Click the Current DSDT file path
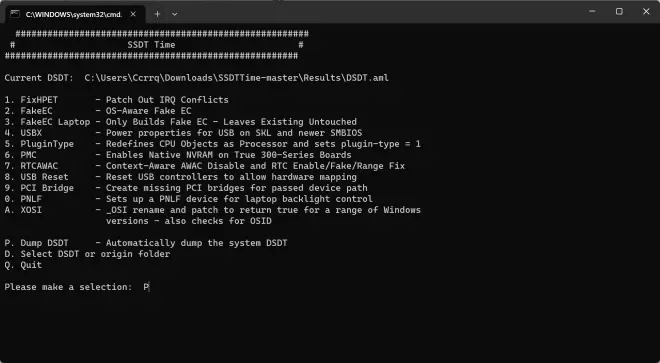 click(237, 78)
